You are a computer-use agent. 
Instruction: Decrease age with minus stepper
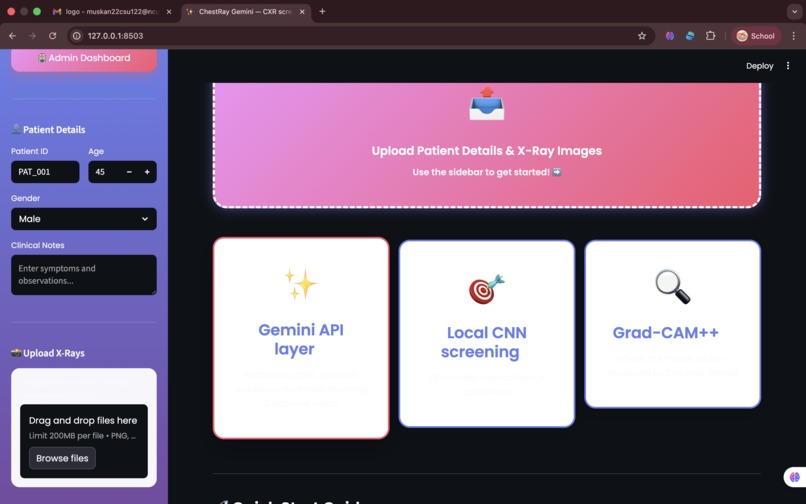tap(129, 172)
